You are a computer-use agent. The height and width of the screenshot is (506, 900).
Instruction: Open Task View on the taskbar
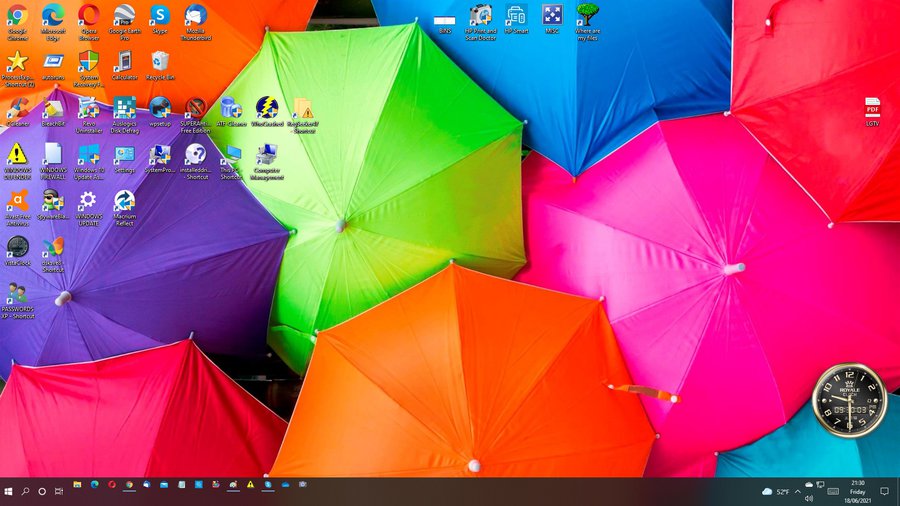click(x=59, y=492)
